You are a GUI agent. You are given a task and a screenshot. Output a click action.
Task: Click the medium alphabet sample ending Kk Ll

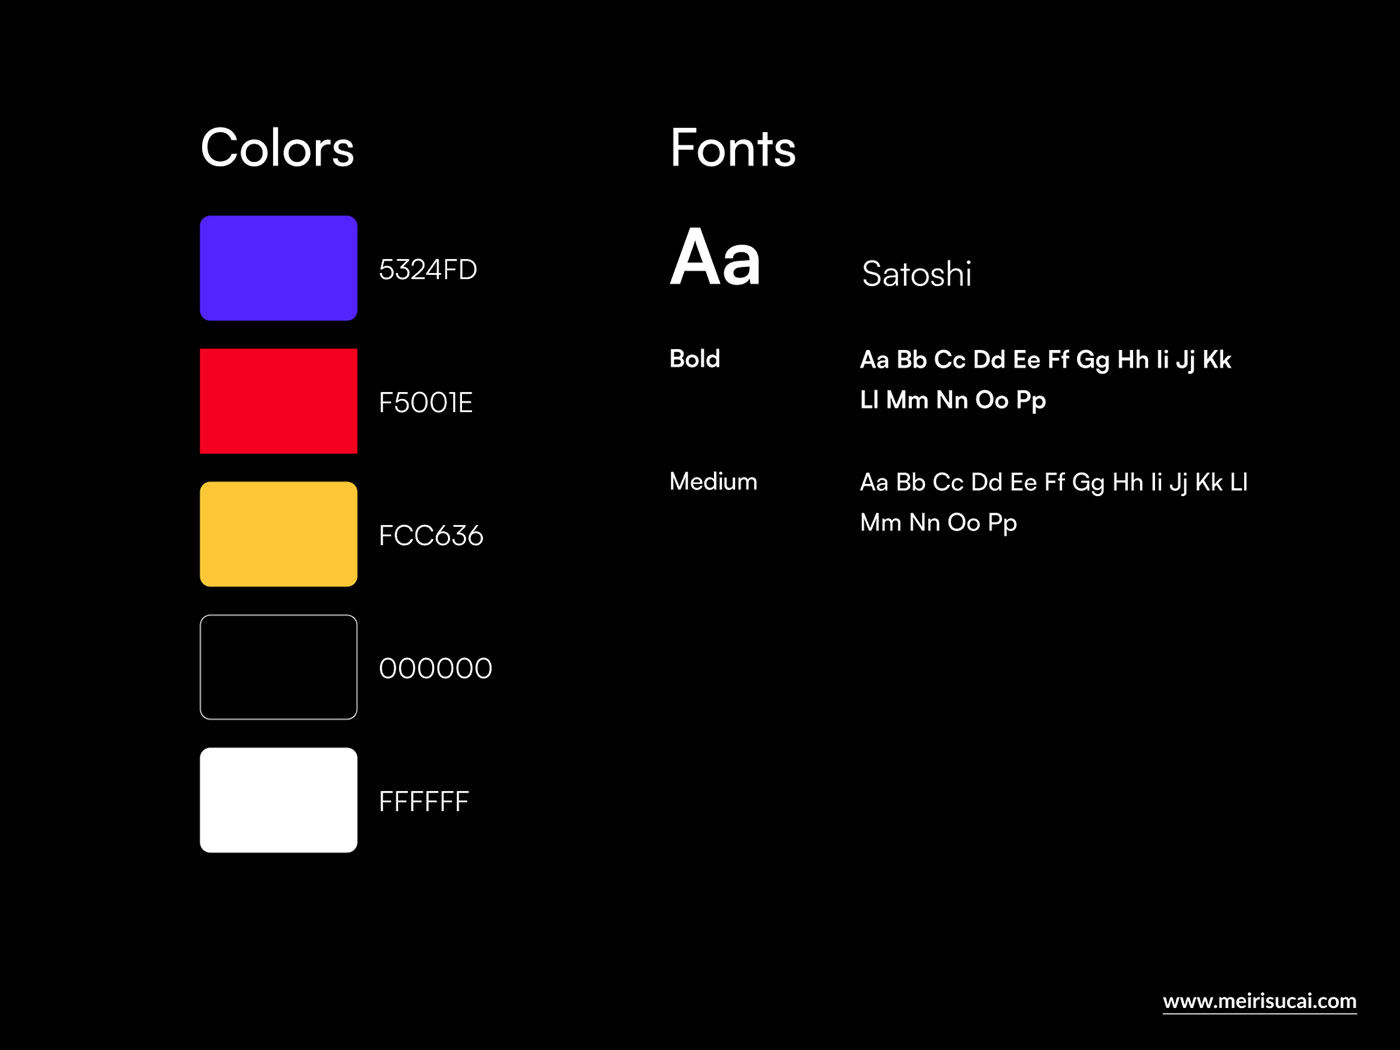(x=1053, y=483)
